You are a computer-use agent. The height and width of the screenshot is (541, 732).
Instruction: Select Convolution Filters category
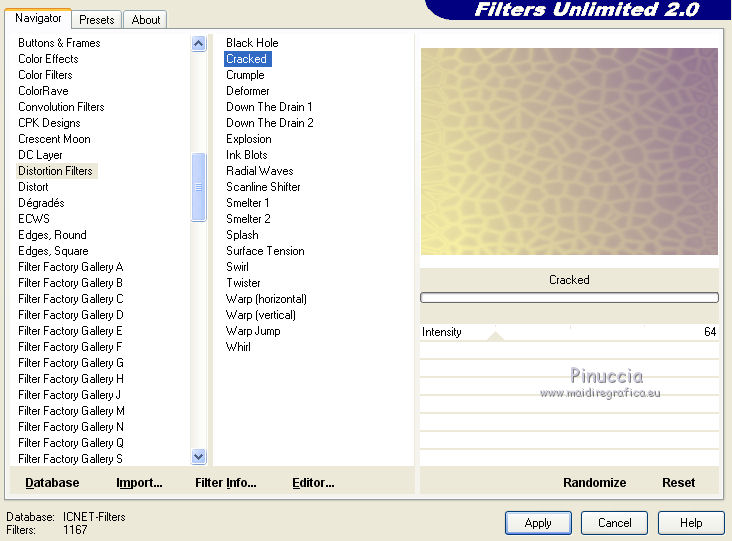click(x=61, y=107)
